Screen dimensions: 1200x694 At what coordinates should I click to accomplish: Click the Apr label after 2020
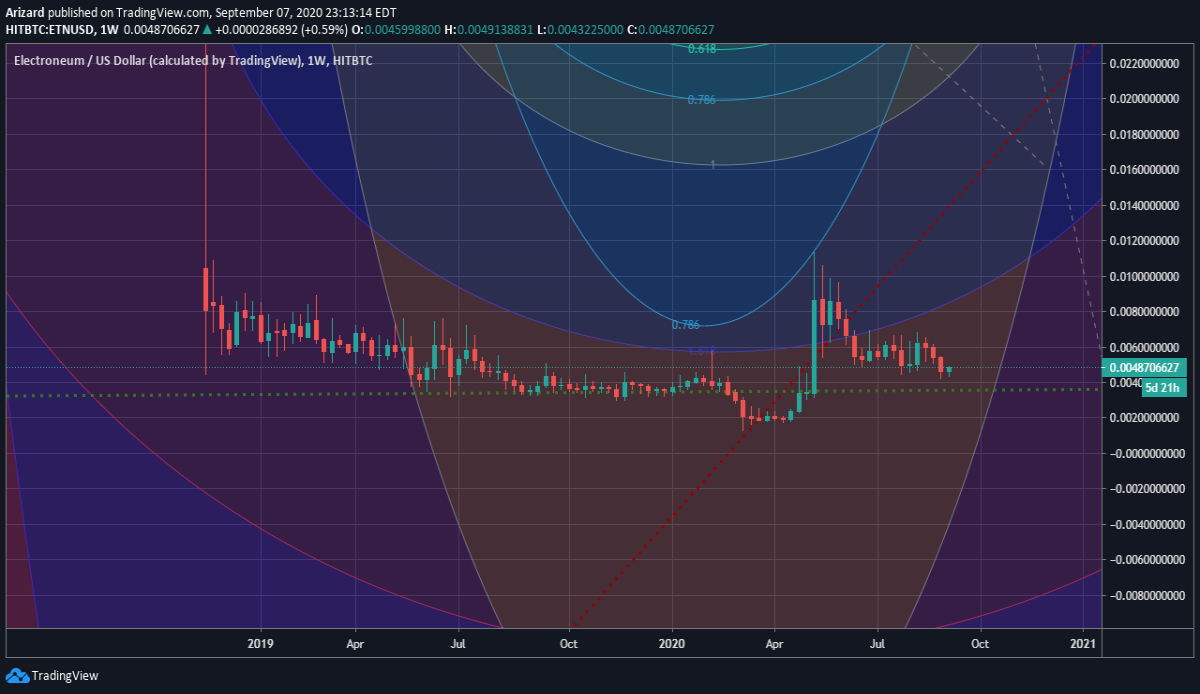point(774,644)
